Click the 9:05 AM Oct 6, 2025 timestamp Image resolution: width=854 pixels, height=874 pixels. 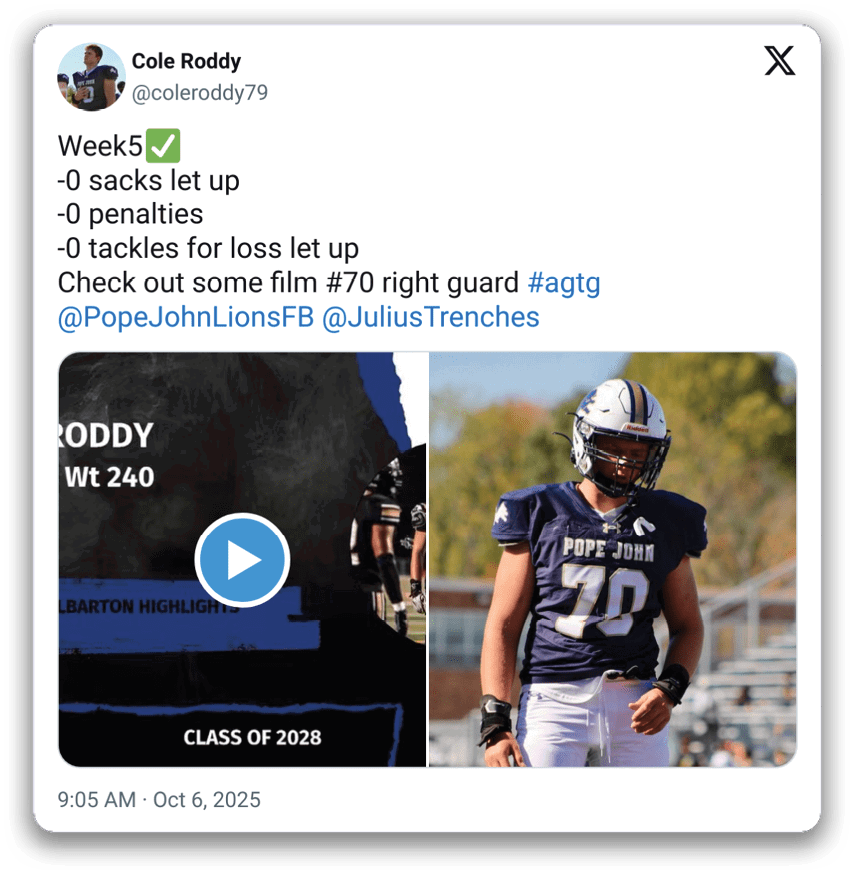(159, 799)
